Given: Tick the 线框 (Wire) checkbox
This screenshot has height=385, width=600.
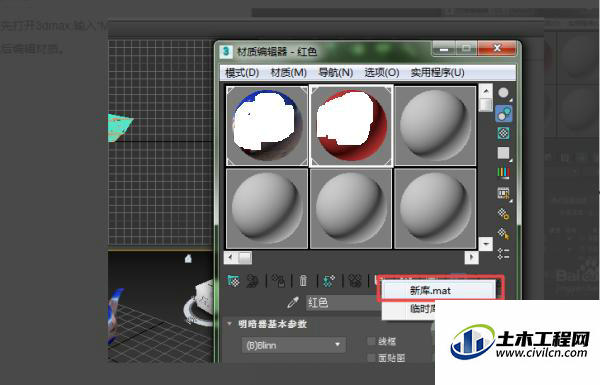Looking at the screenshot, I should [371, 341].
